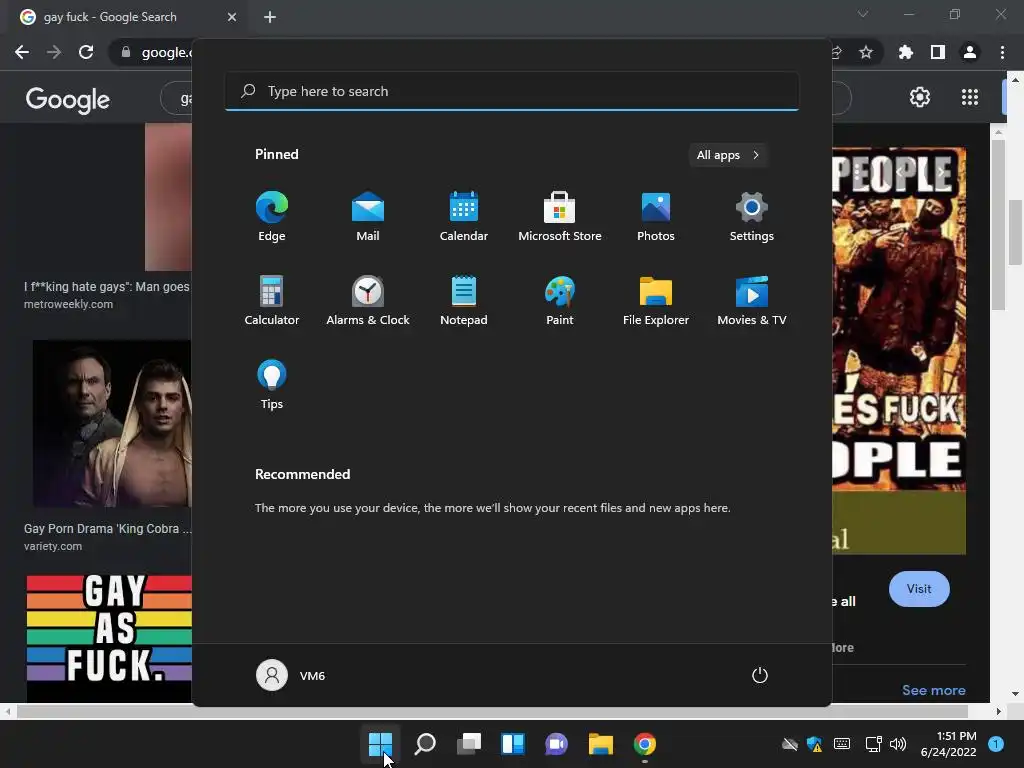
Task: Click the site lock icon in address bar
Action: pyautogui.click(x=126, y=52)
